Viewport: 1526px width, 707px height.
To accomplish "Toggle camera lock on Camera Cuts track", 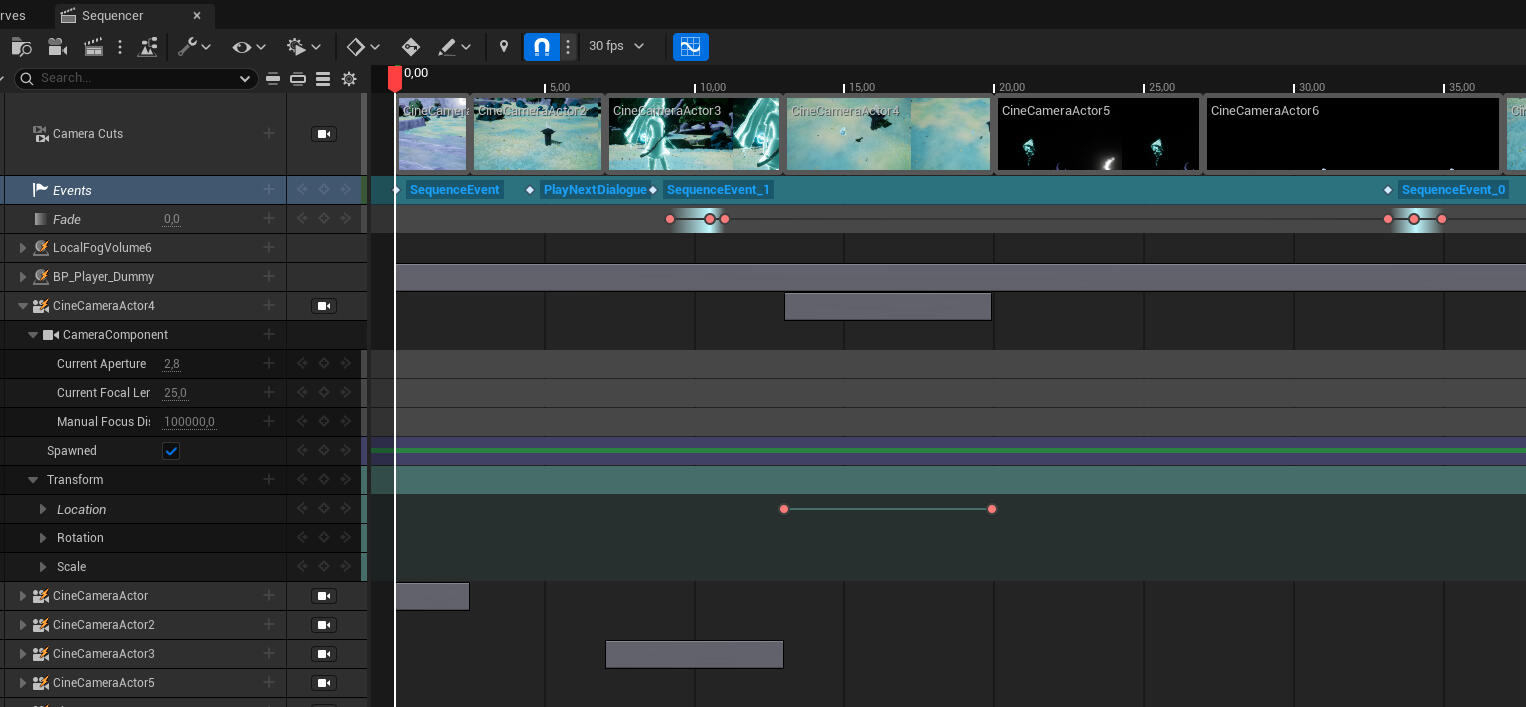I will pyautogui.click(x=323, y=134).
